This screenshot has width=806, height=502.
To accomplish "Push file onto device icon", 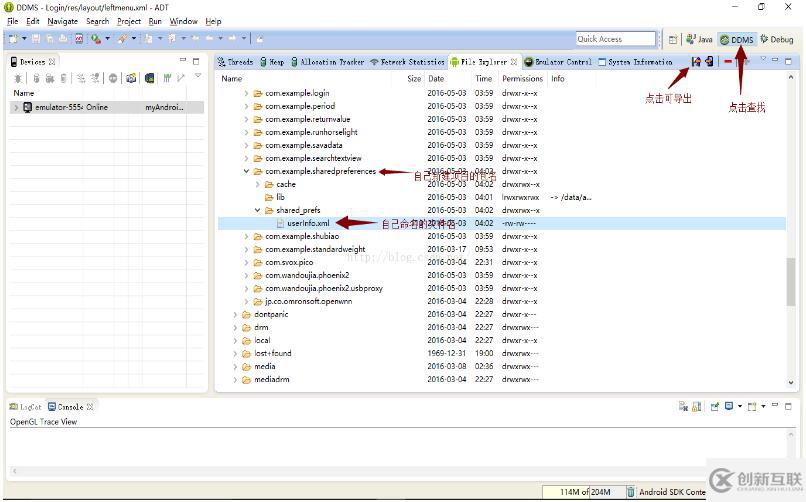I will point(709,62).
